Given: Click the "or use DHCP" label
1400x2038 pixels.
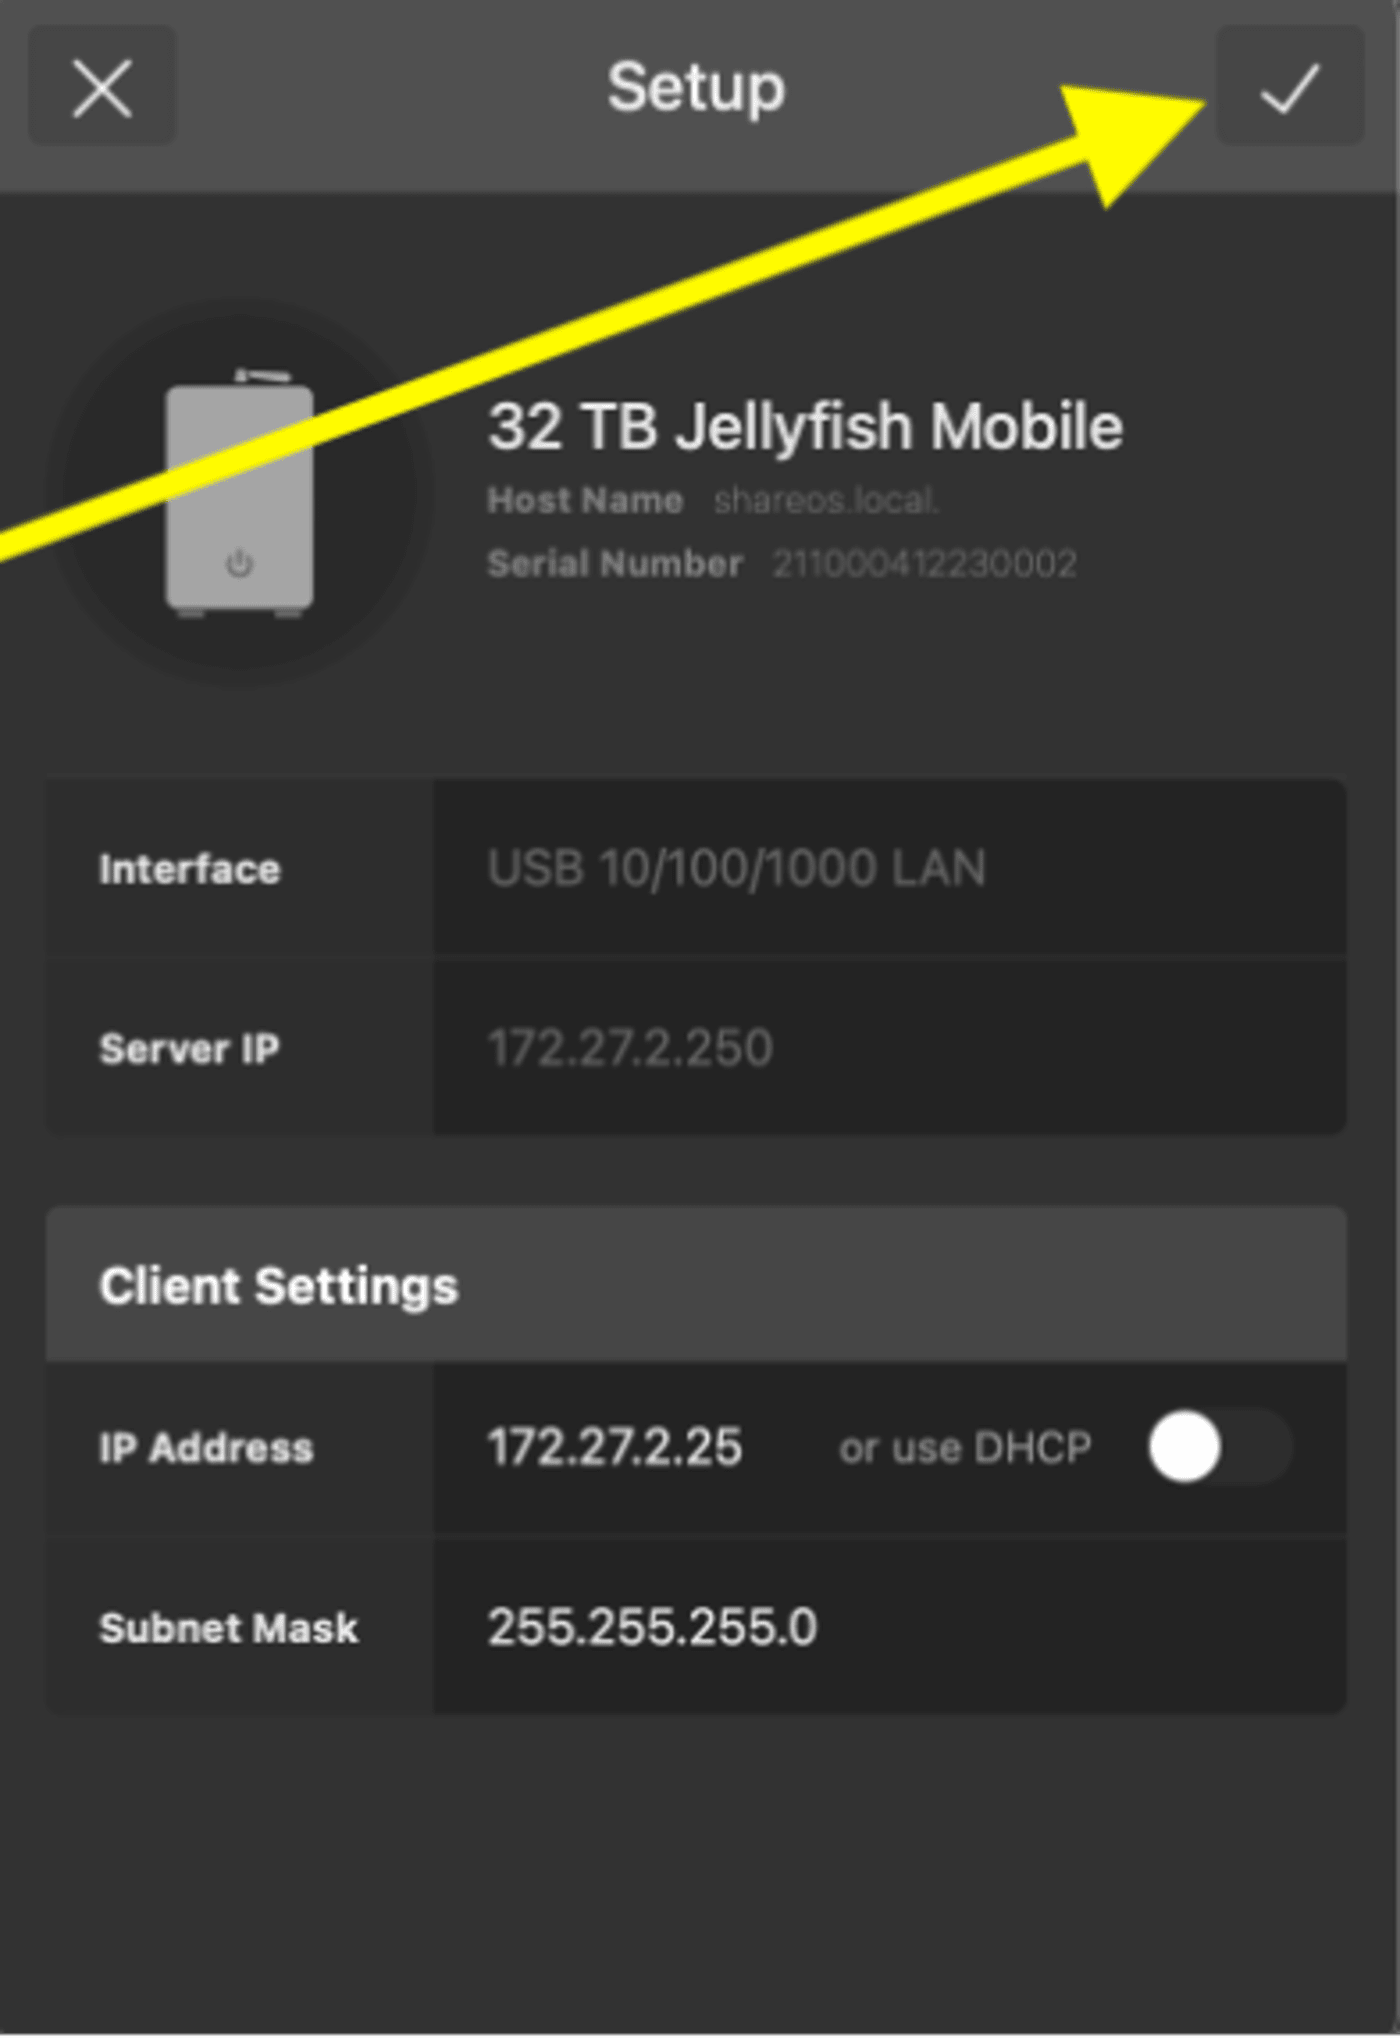Looking at the screenshot, I should pos(964,1447).
